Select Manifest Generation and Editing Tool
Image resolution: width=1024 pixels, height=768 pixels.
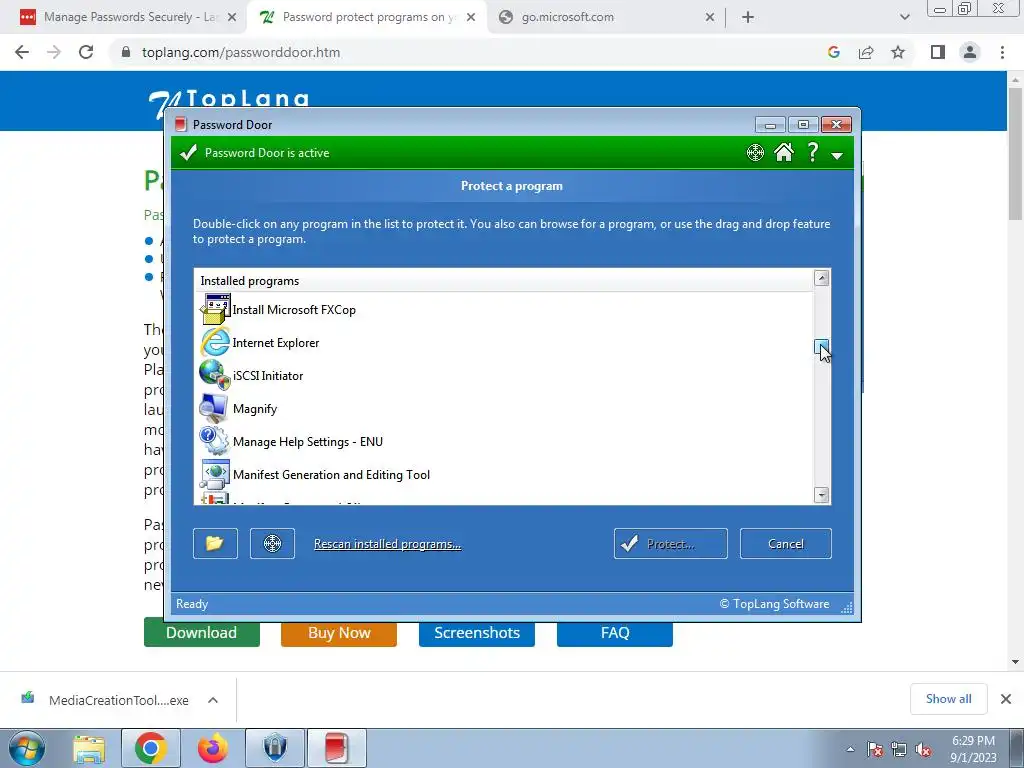click(504, 475)
